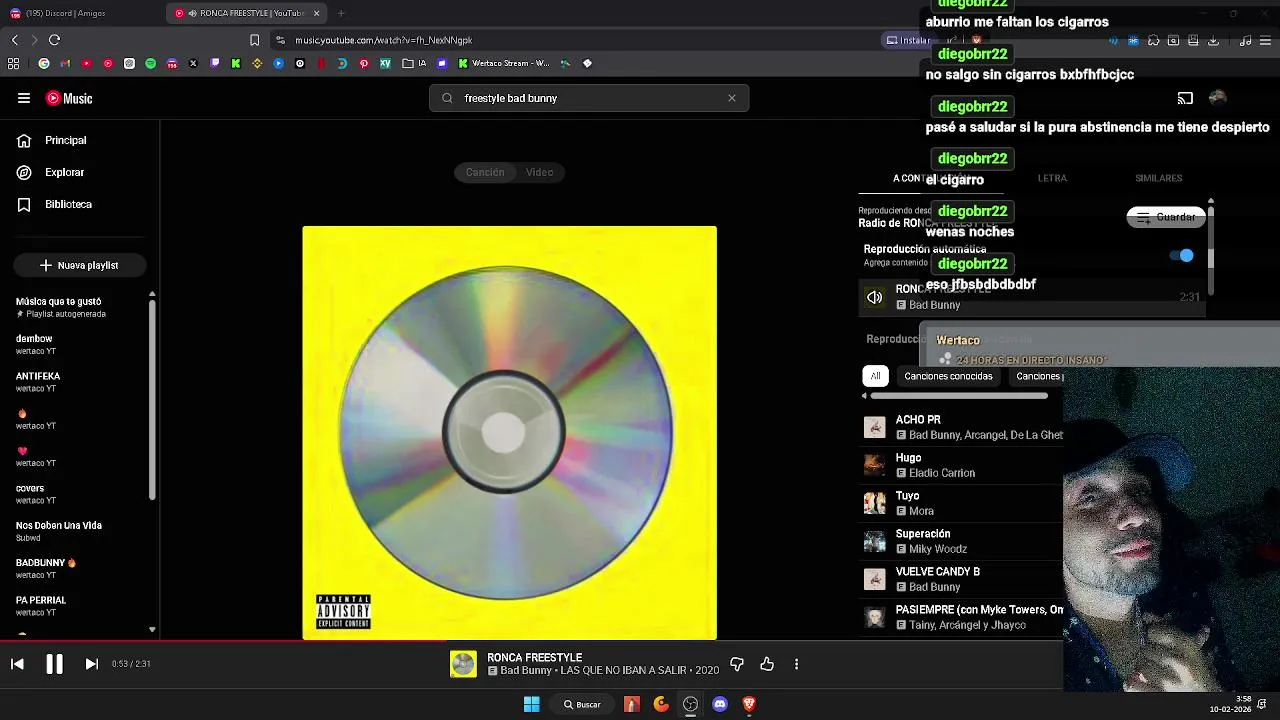
Task: Switch the player to Canción mode
Action: coord(485,172)
